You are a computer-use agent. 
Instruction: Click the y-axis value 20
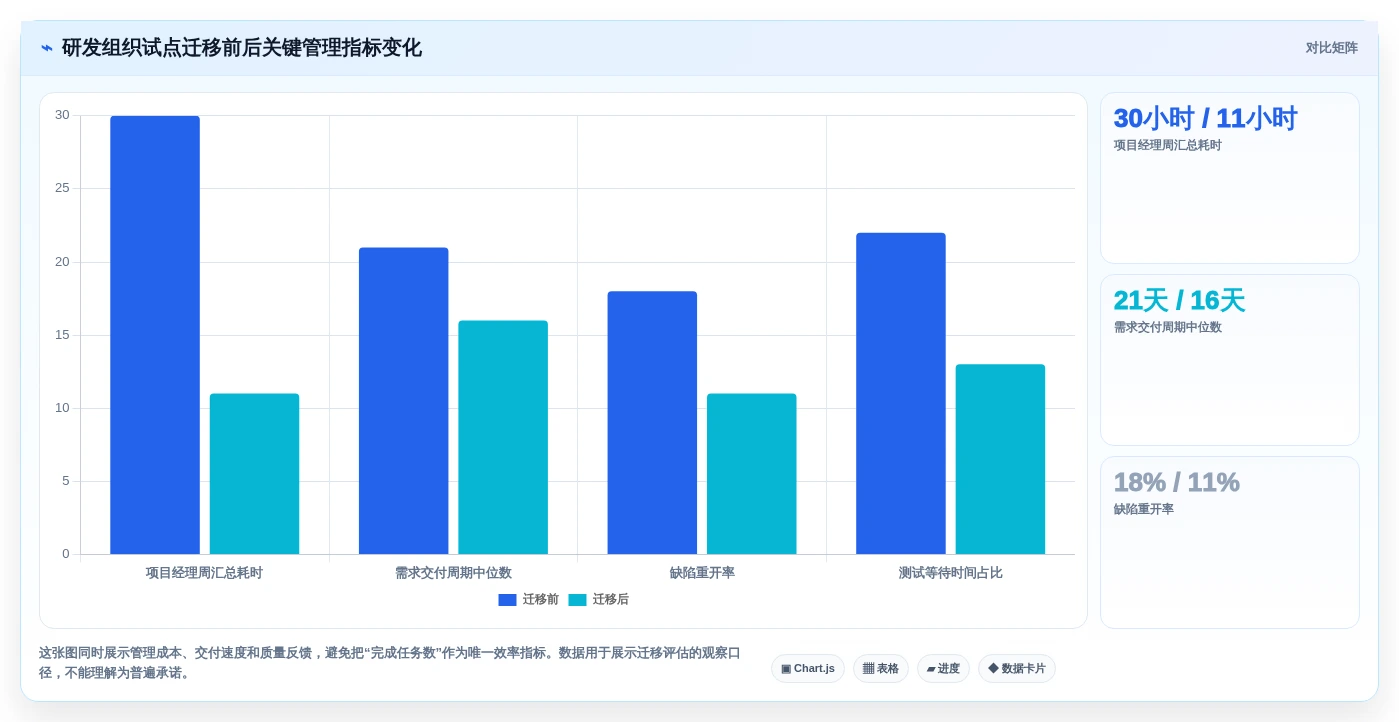point(62,262)
